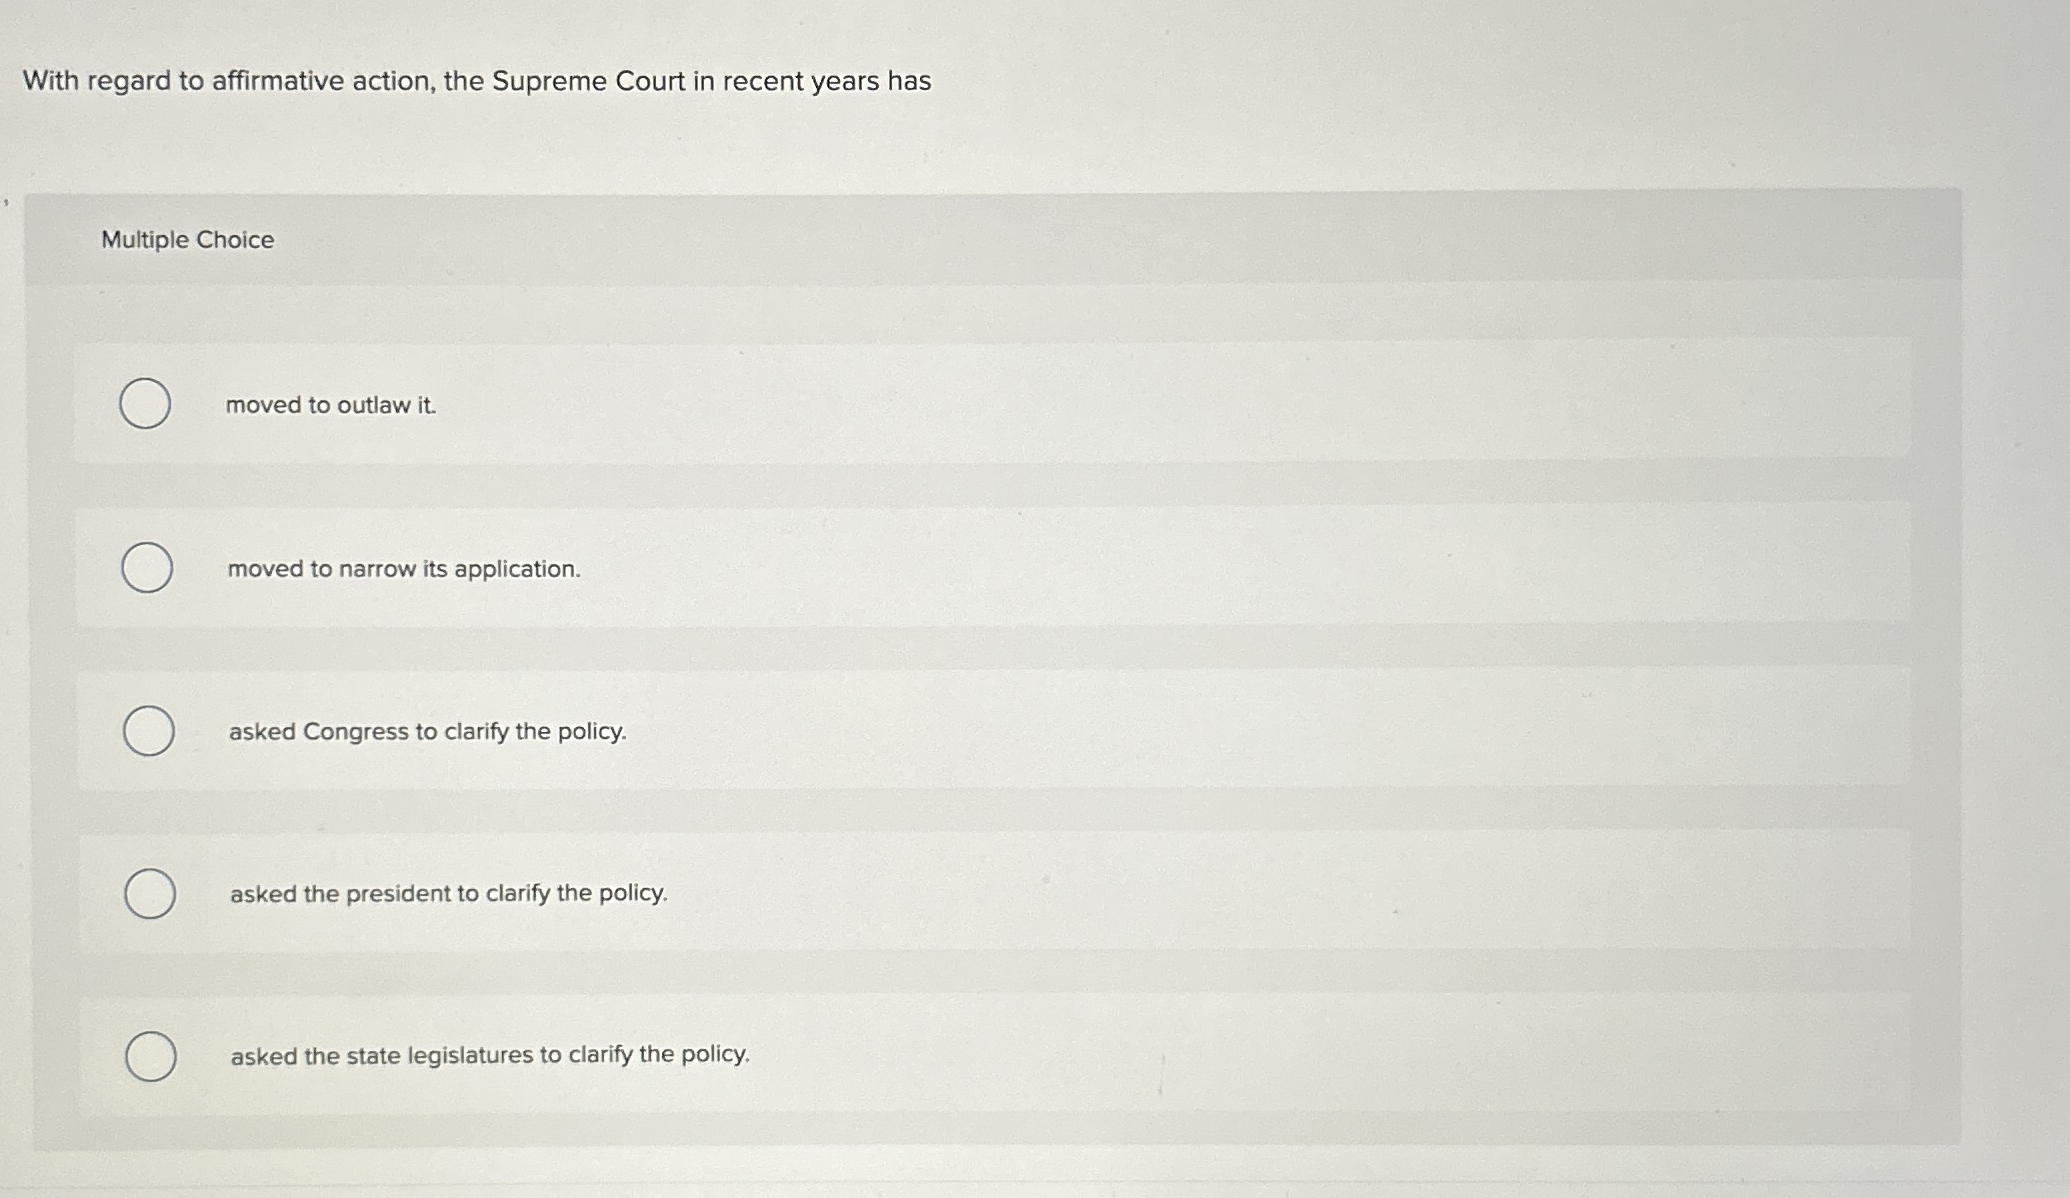
Task: Click the answer text 'moved to narrow its application'
Action: pos(403,569)
